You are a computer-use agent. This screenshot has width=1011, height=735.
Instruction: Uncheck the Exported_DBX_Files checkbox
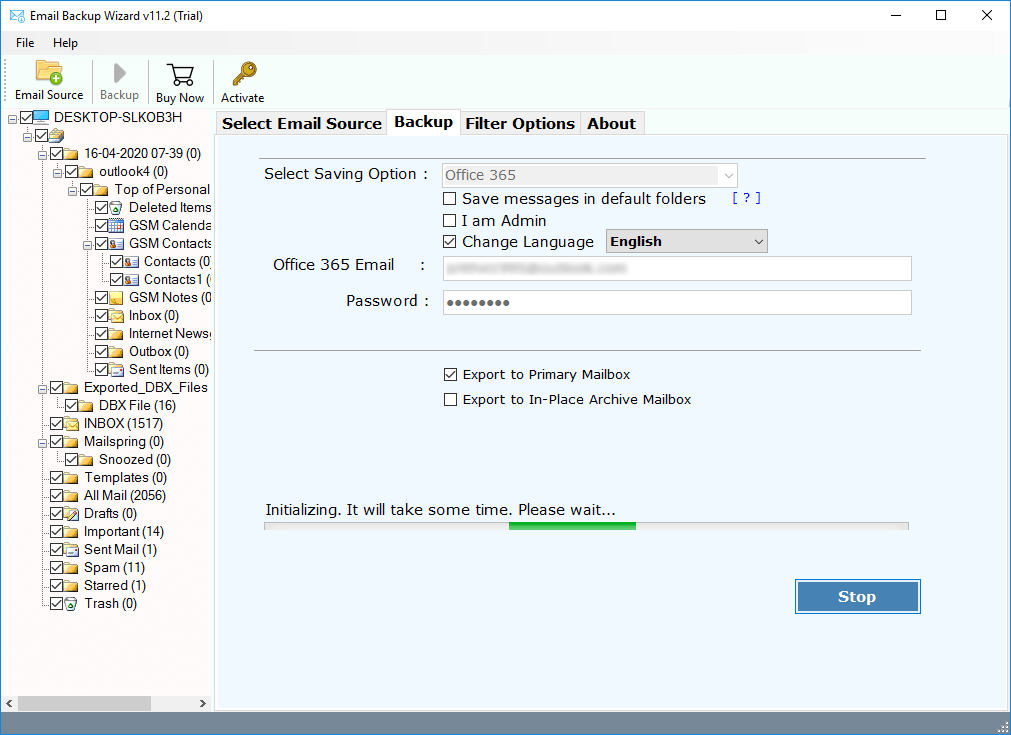[x=56, y=387]
